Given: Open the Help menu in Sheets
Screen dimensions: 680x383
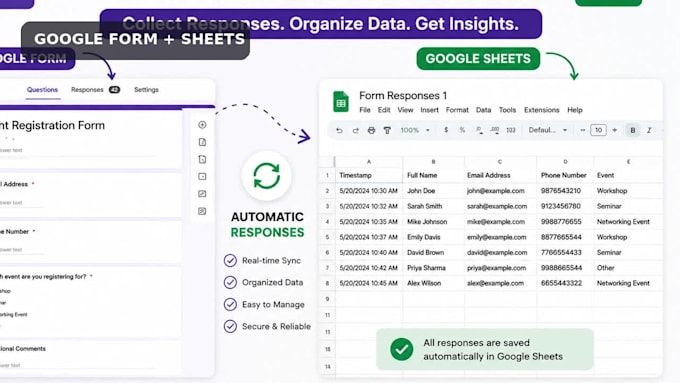Looking at the screenshot, I should (575, 110).
